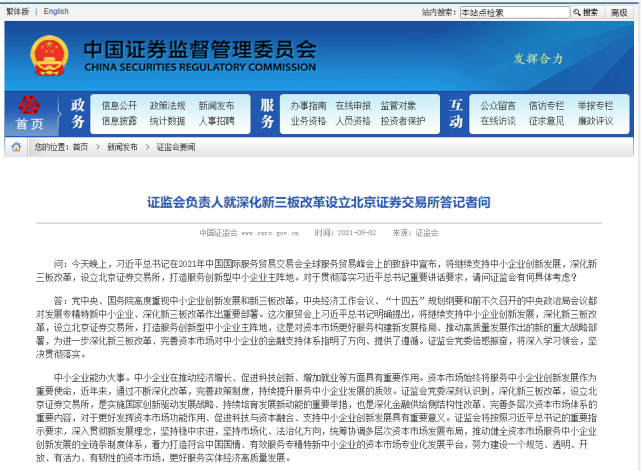Click the 政务 section heading
641x471 pixels.
click(78, 113)
